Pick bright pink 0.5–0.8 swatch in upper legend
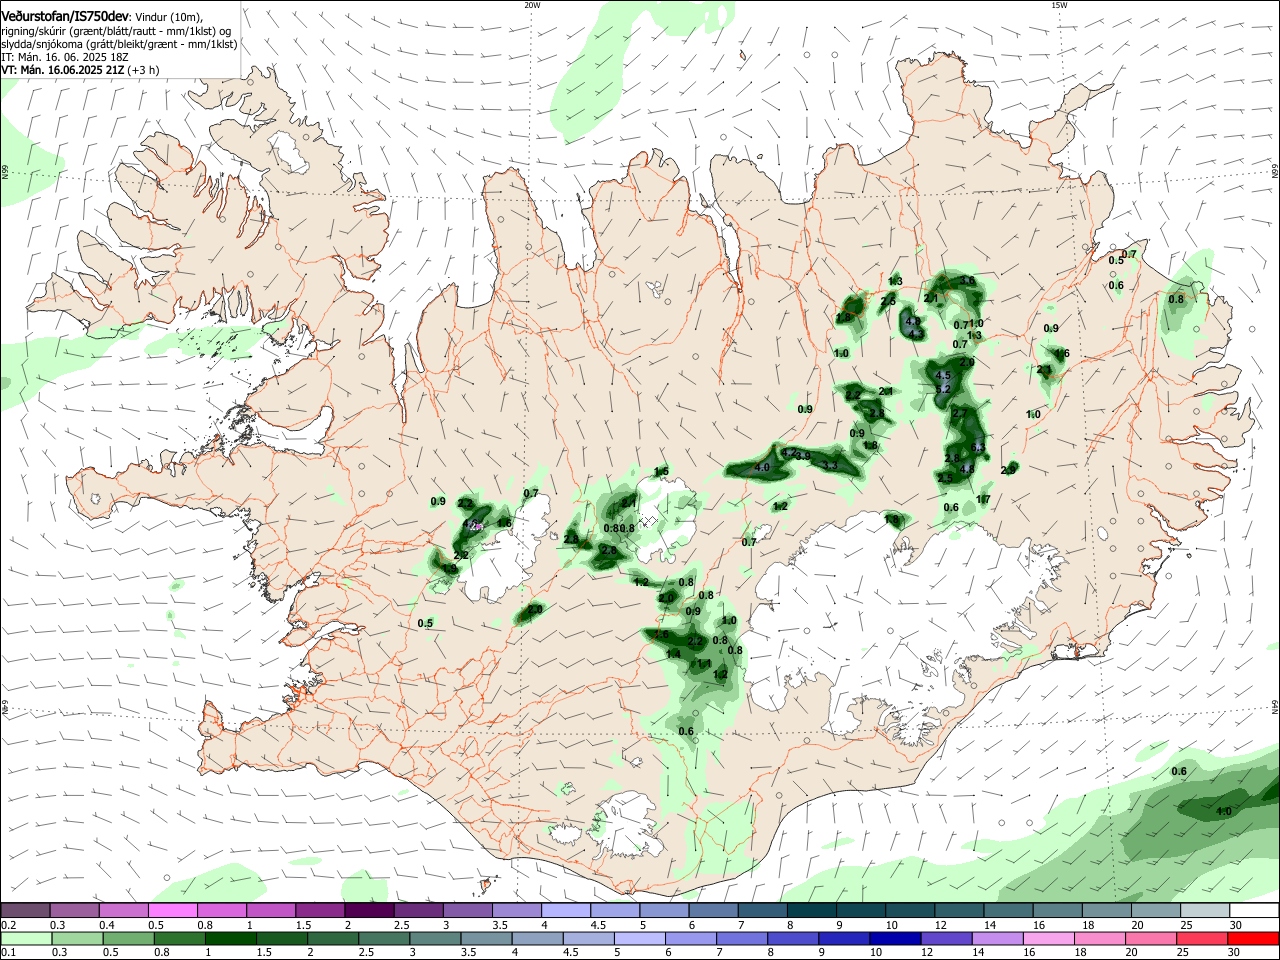This screenshot has width=1280, height=960. pos(172,910)
